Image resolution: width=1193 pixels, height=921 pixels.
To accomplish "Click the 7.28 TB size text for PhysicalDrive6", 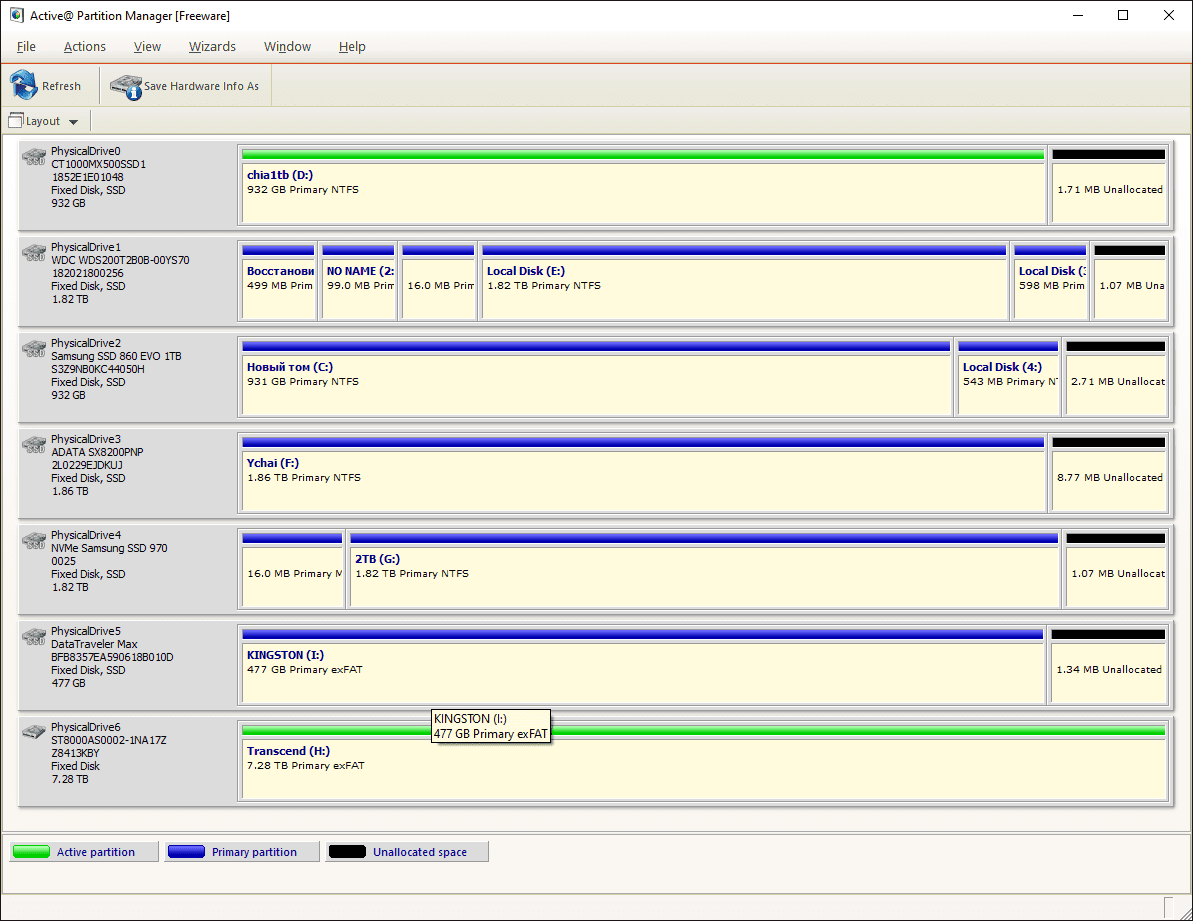I will click(x=69, y=779).
